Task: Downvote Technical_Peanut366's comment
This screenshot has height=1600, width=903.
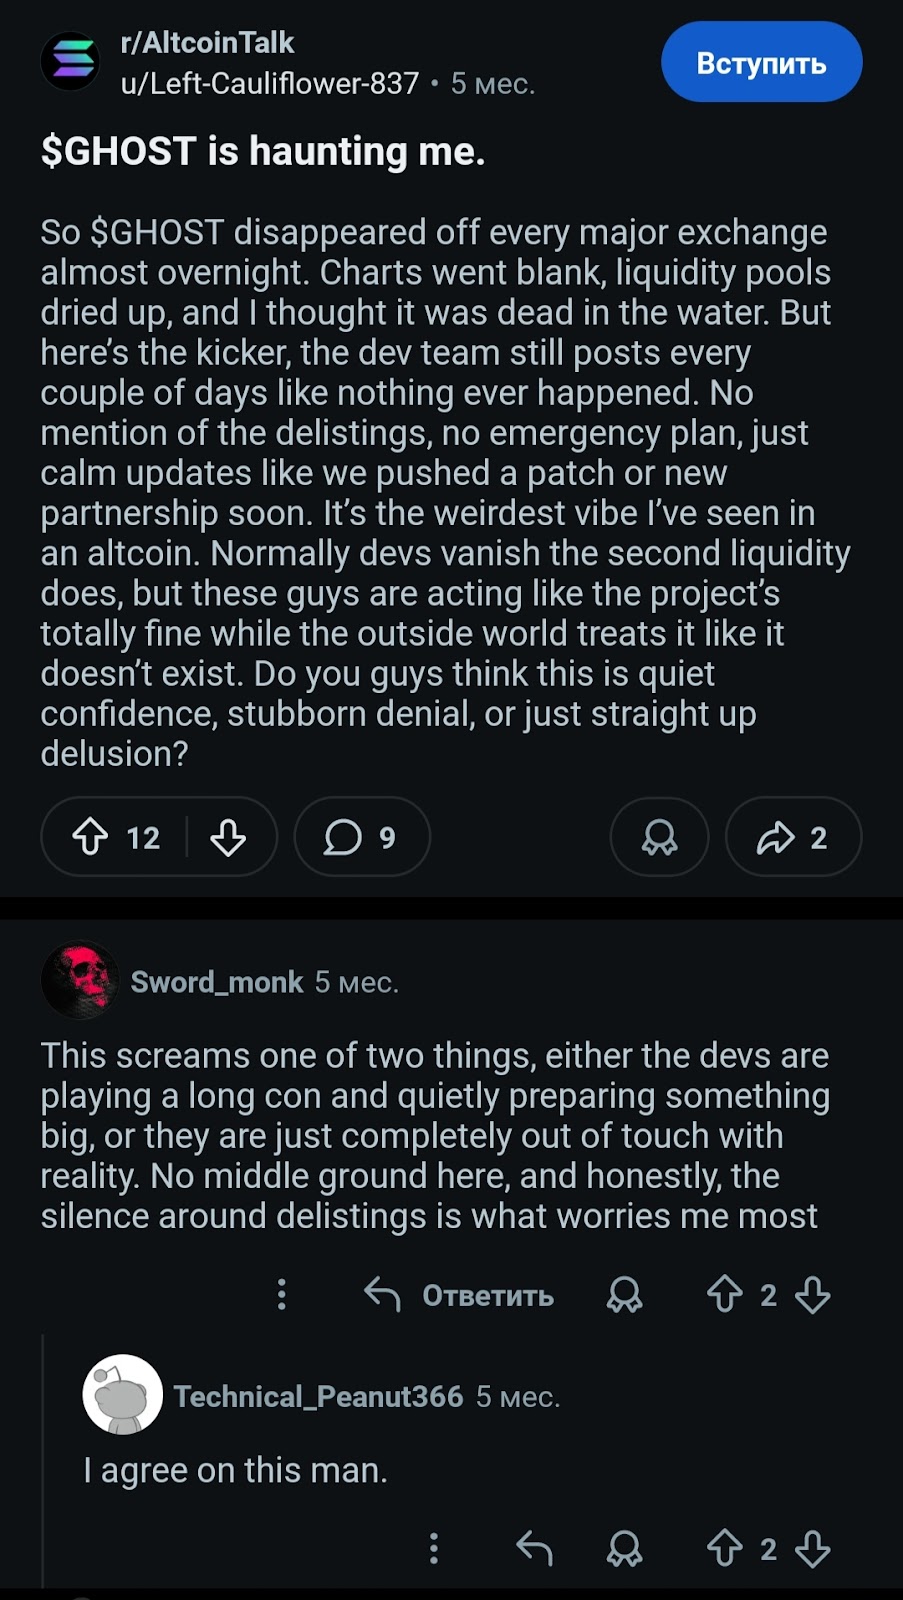Action: [813, 1549]
